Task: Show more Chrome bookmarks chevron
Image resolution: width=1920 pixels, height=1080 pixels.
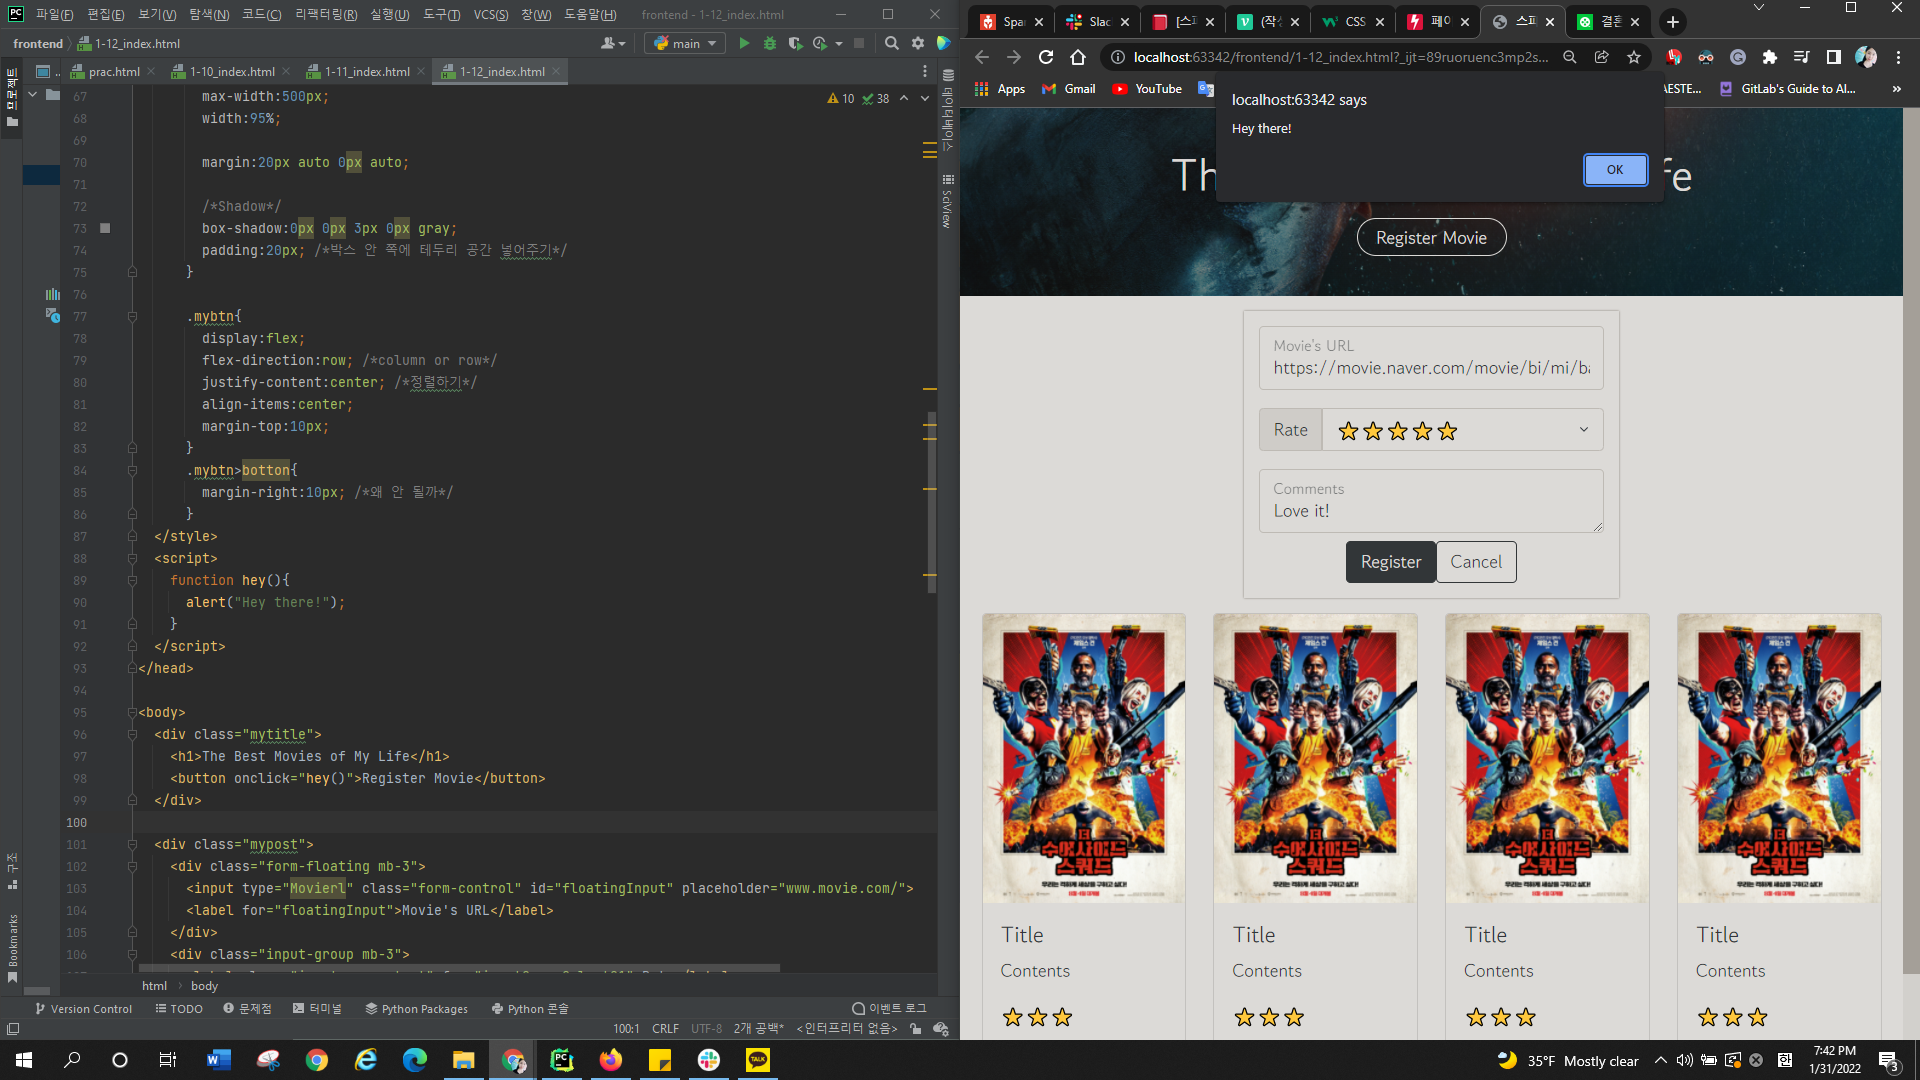Action: pyautogui.click(x=1897, y=89)
